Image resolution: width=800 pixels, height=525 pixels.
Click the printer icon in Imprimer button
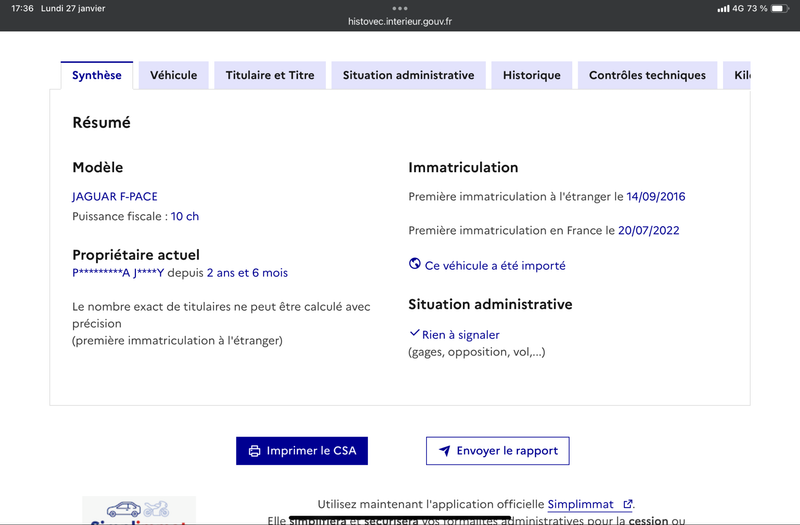pyautogui.click(x=254, y=451)
